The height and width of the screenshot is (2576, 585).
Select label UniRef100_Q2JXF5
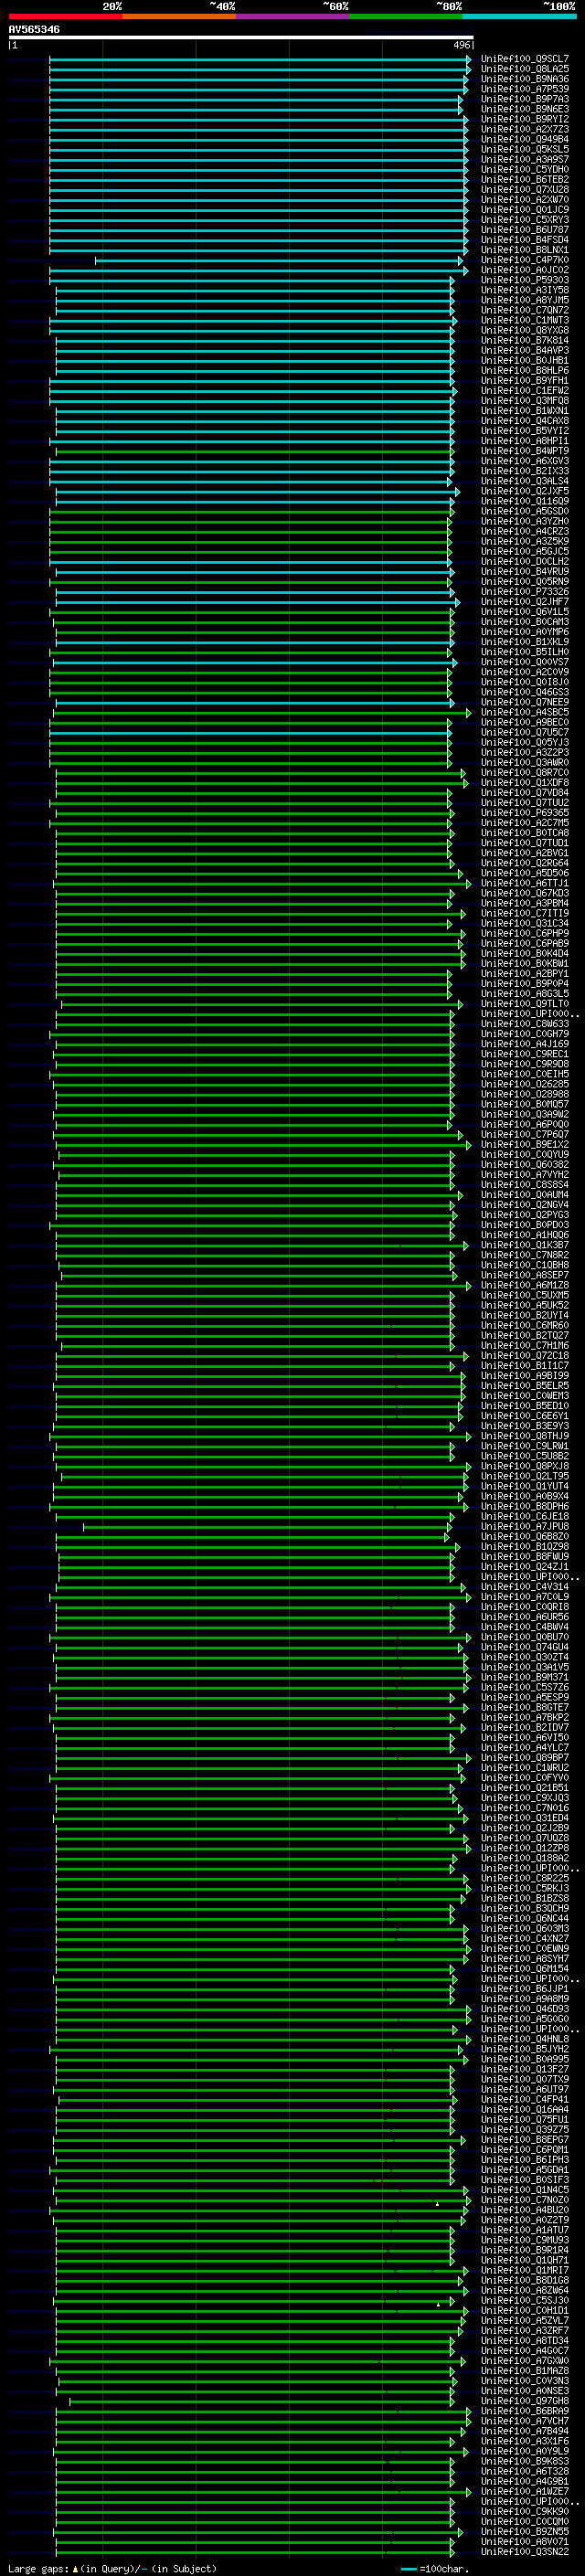(x=525, y=491)
